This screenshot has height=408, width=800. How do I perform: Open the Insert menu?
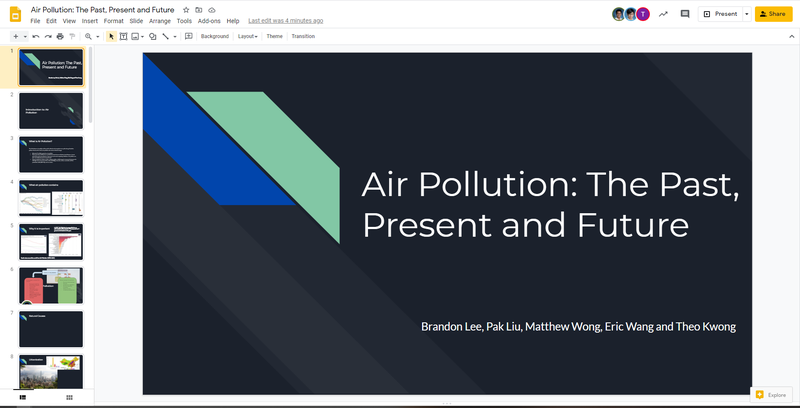(x=90, y=21)
